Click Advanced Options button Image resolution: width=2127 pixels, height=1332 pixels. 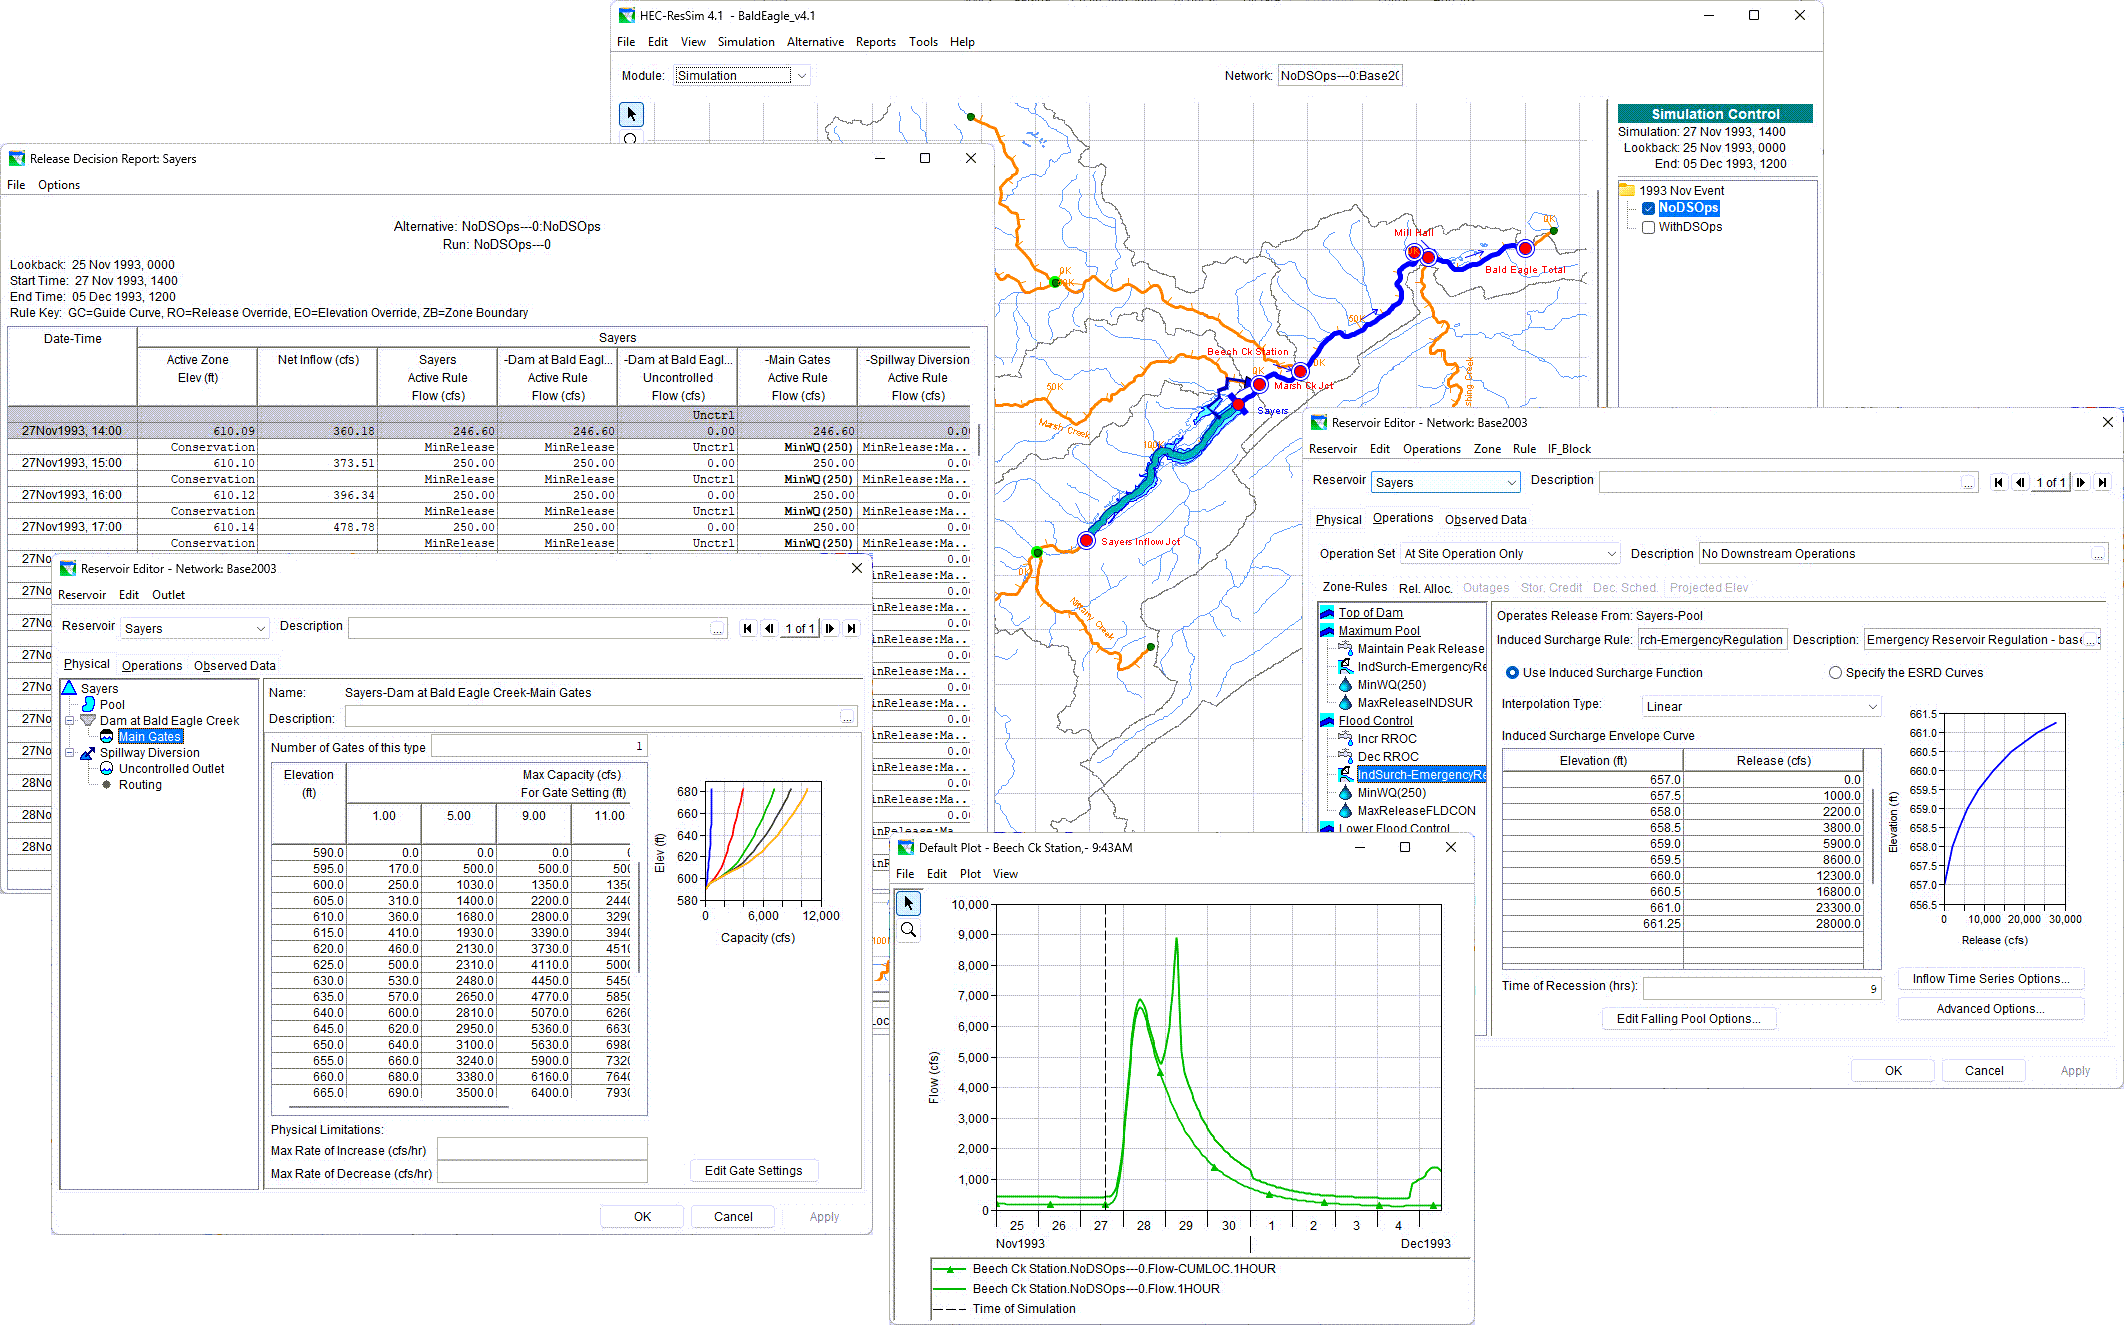tap(1990, 1009)
